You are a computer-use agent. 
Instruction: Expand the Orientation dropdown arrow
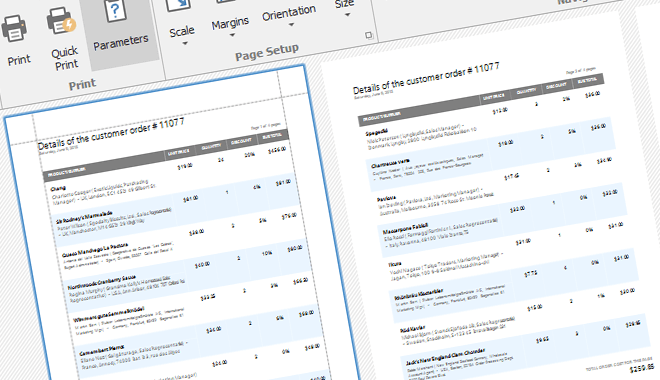[291, 24]
